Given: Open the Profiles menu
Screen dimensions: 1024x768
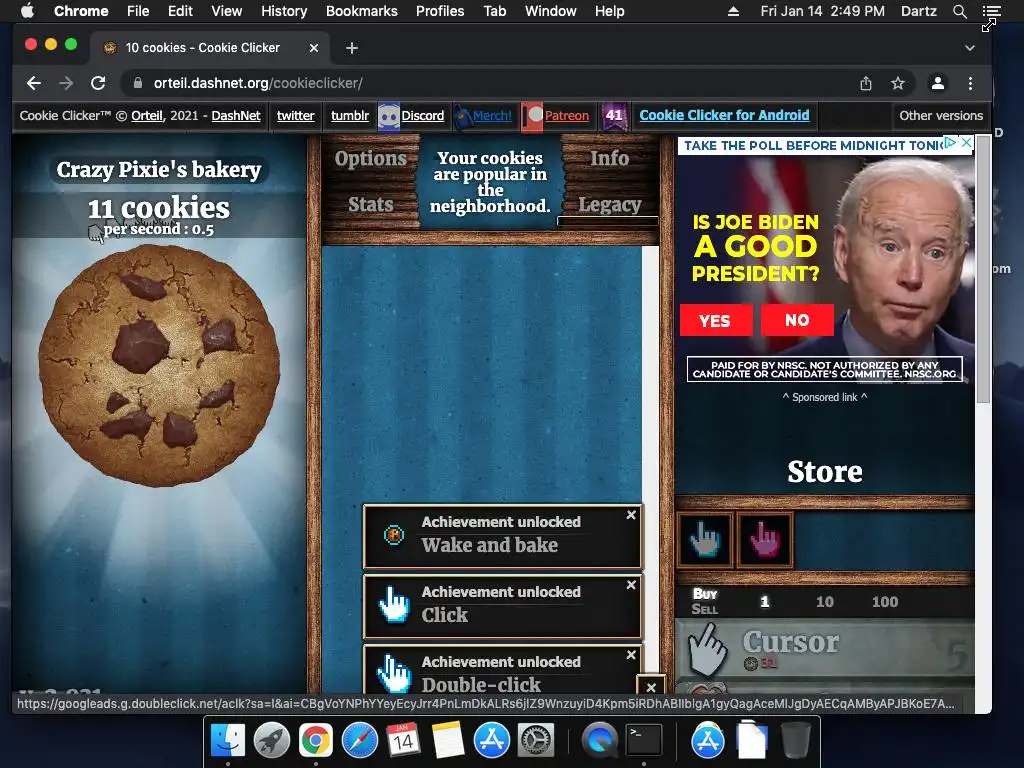Looking at the screenshot, I should (440, 11).
